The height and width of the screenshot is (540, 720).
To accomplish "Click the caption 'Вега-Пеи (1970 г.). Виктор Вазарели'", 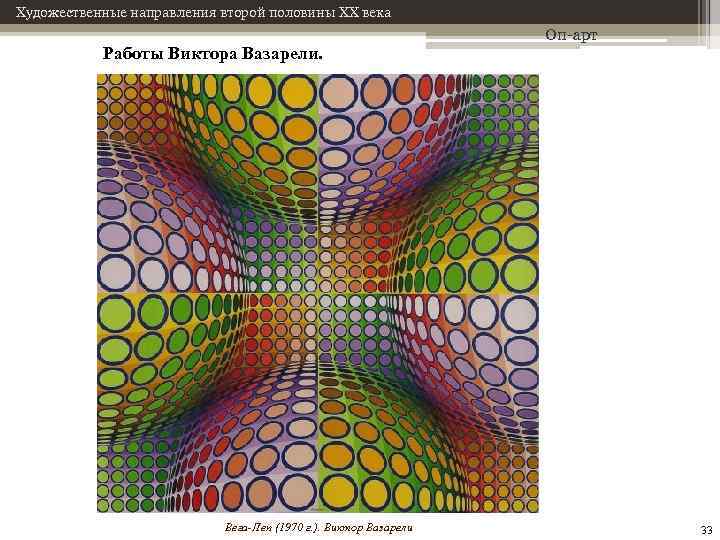I will (x=318, y=528).
